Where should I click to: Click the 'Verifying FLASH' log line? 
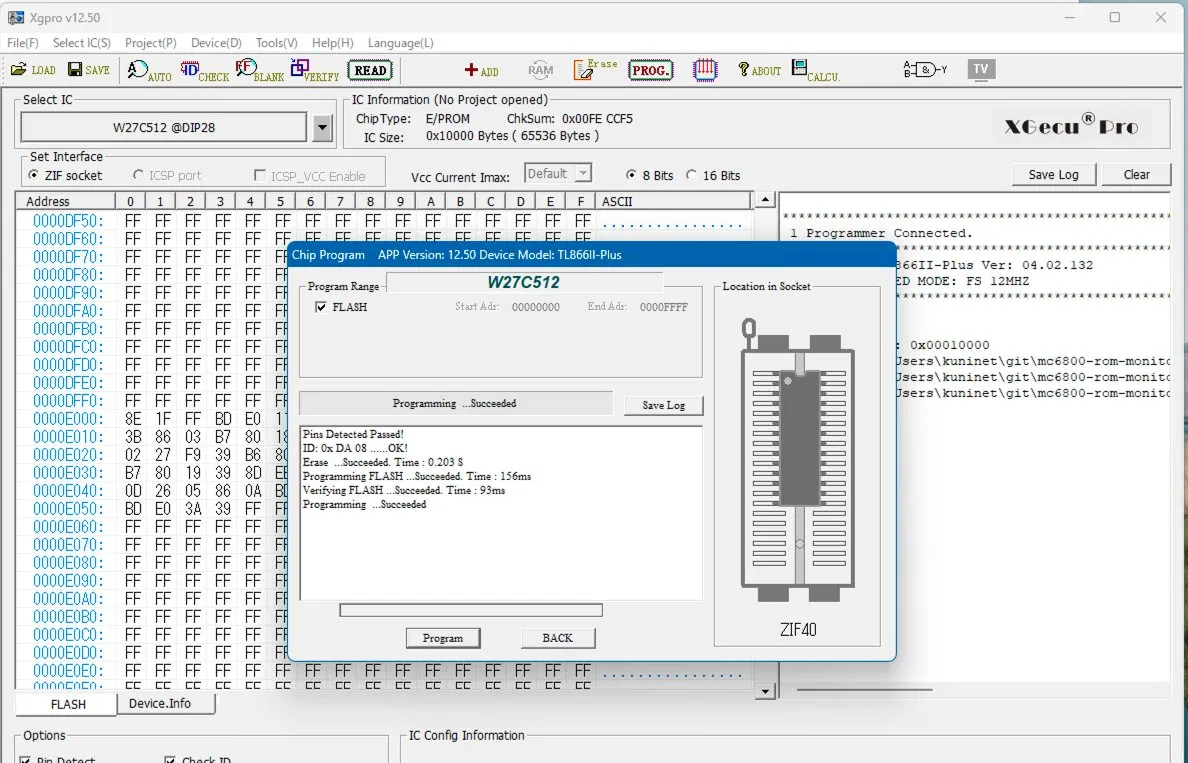(404, 490)
